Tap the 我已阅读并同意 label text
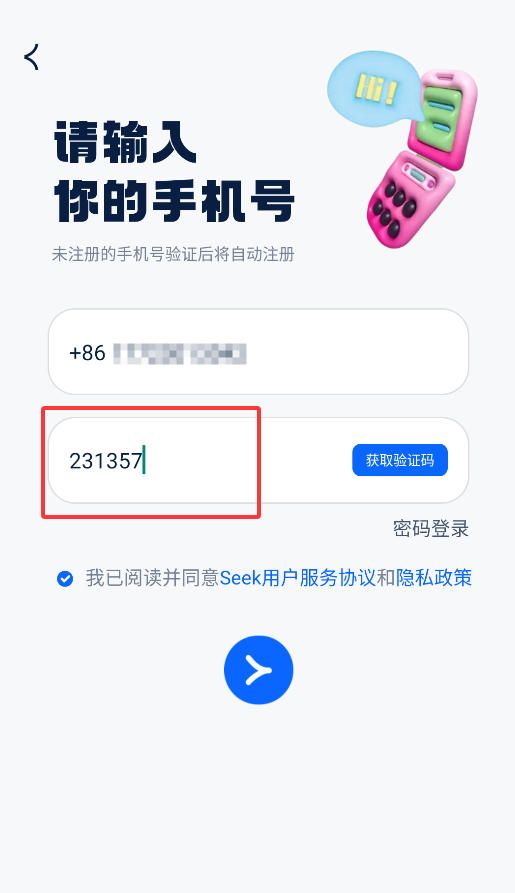 point(152,578)
